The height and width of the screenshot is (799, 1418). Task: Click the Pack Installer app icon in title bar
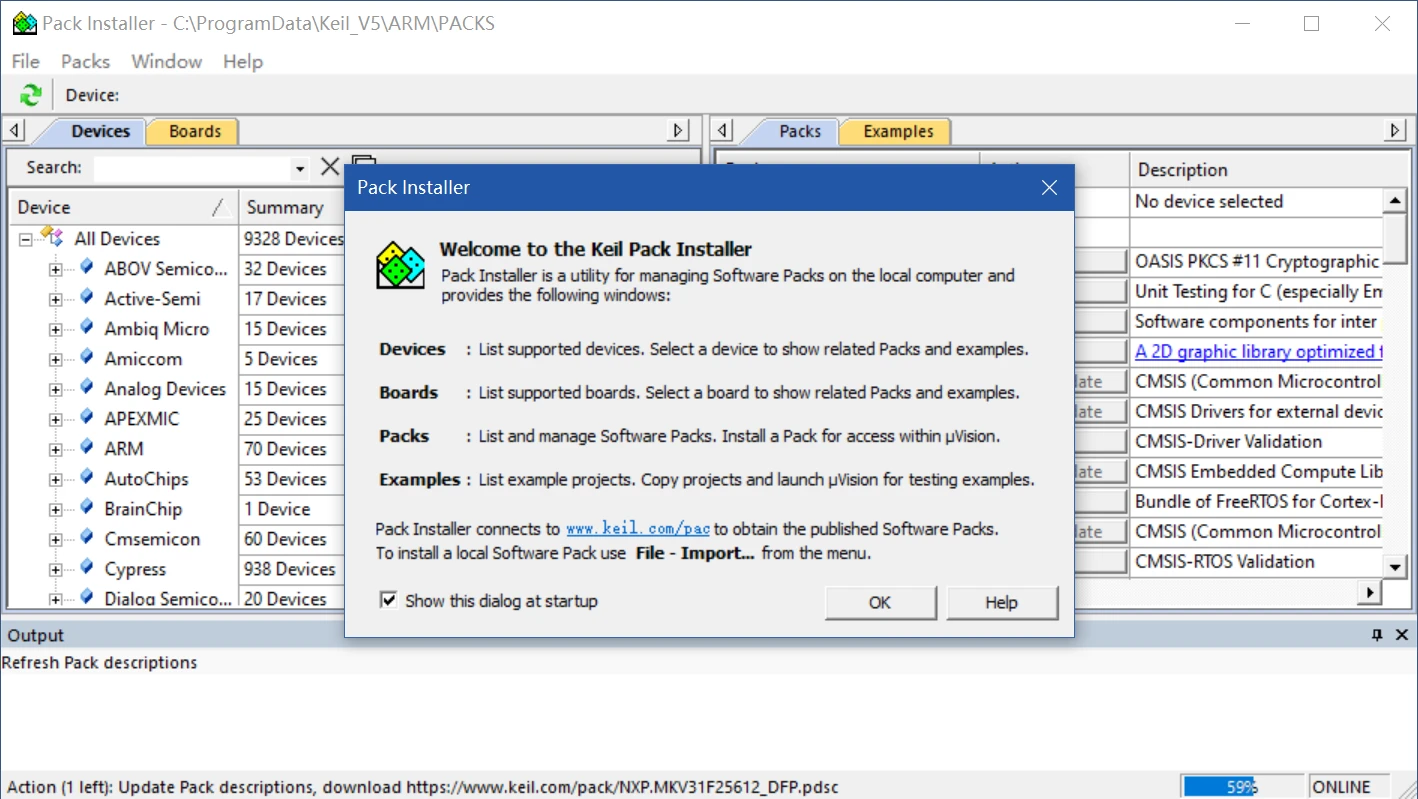(x=23, y=23)
